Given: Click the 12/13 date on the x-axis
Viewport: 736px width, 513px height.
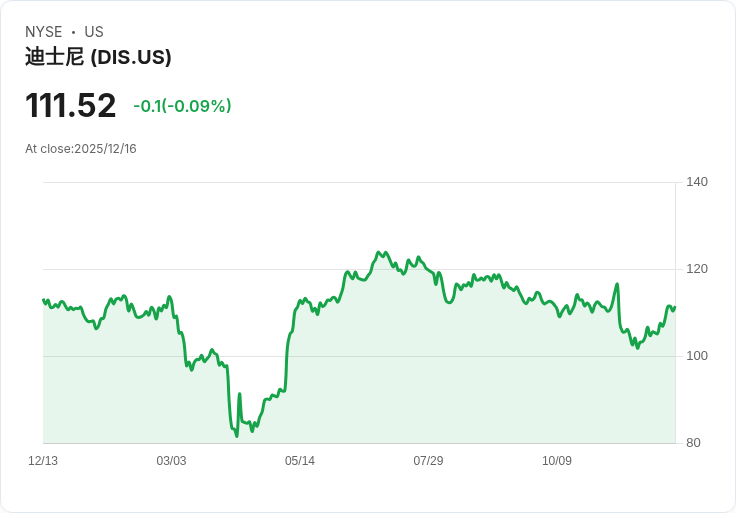Looking at the screenshot, I should (x=43, y=461).
